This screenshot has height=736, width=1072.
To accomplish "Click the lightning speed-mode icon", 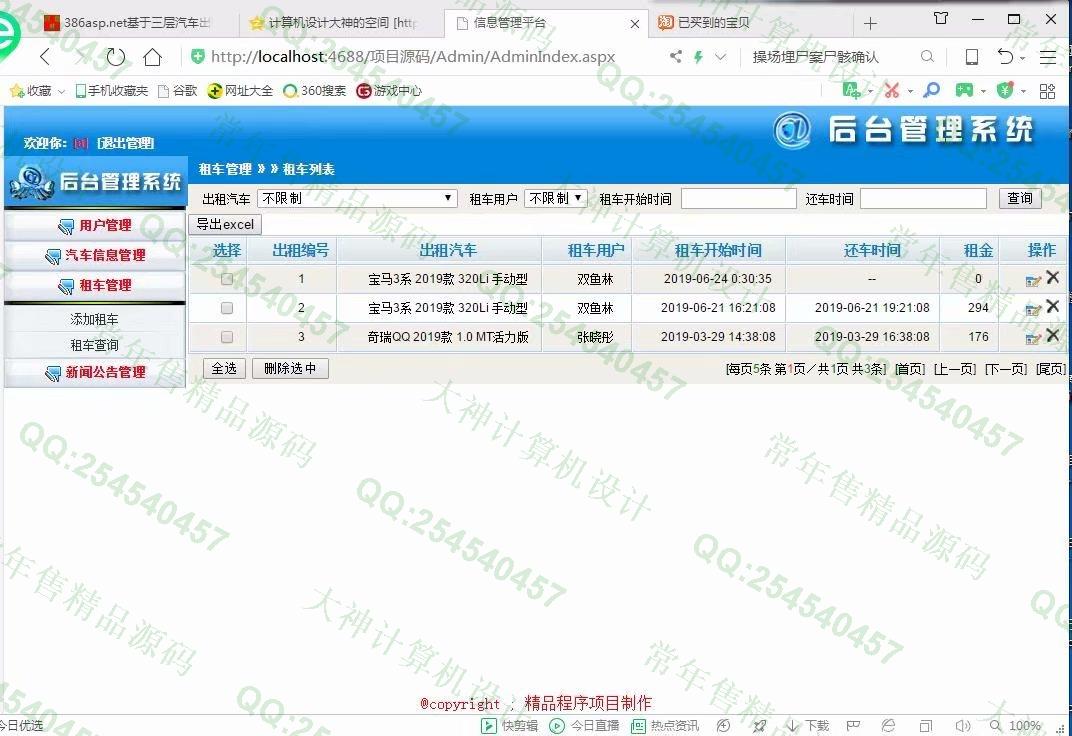I will [x=698, y=57].
